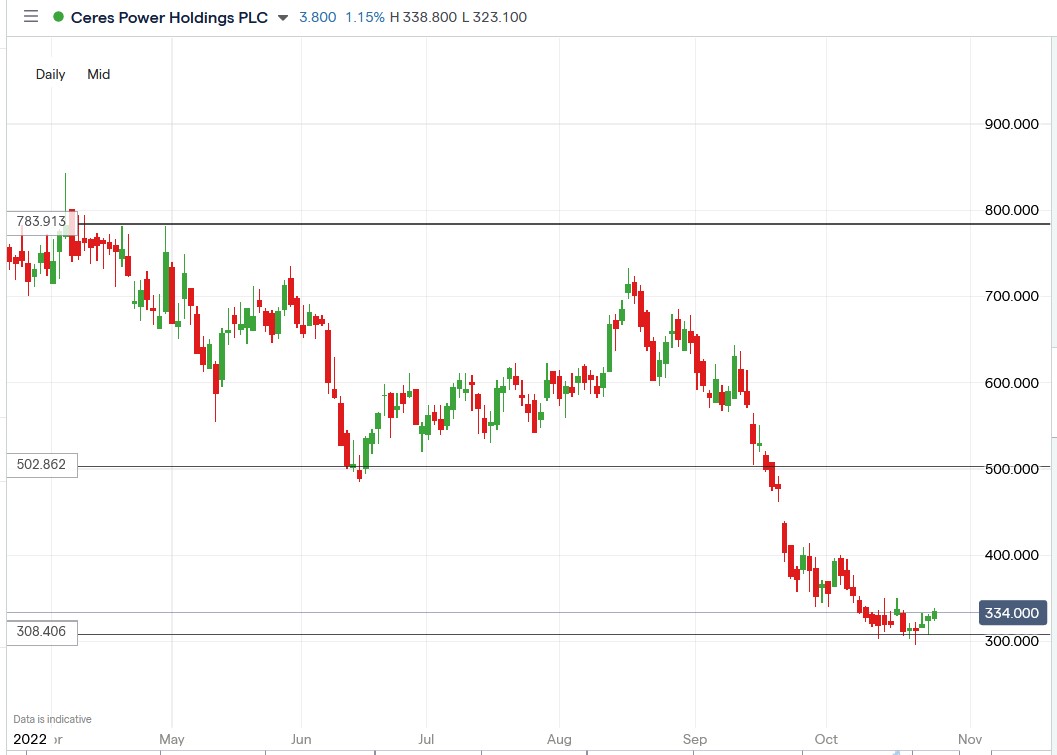Click the green market-open status dot
The height and width of the screenshot is (755, 1057).
tap(59, 17)
